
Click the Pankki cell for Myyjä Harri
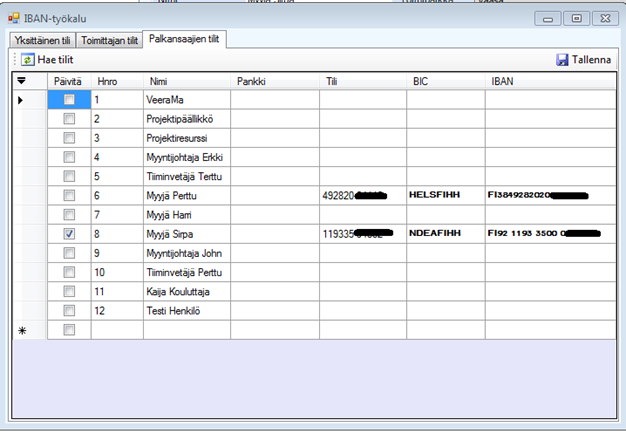(274, 214)
